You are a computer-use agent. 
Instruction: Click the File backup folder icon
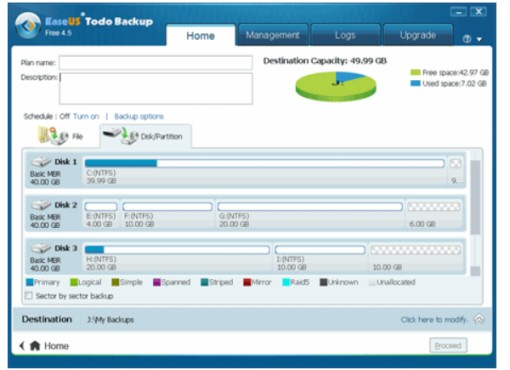click(53, 136)
